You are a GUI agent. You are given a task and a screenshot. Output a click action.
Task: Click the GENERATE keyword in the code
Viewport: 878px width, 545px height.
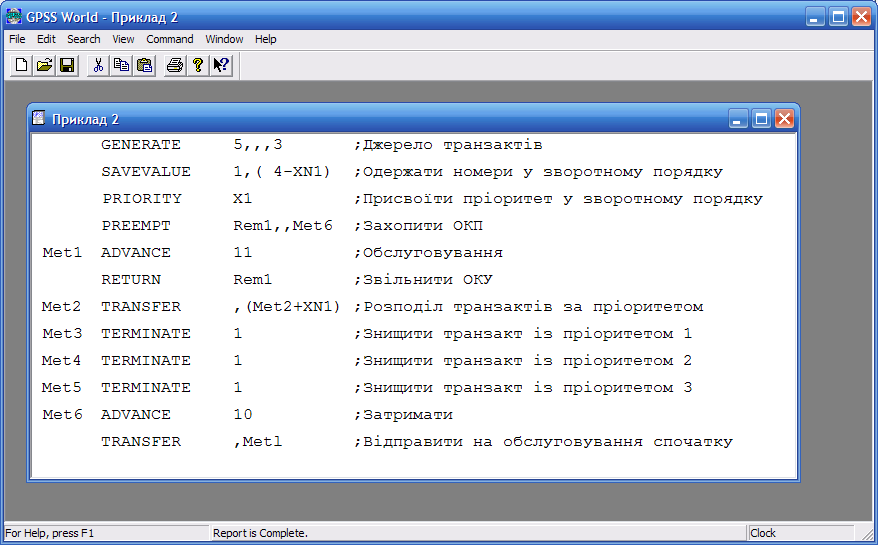141,145
